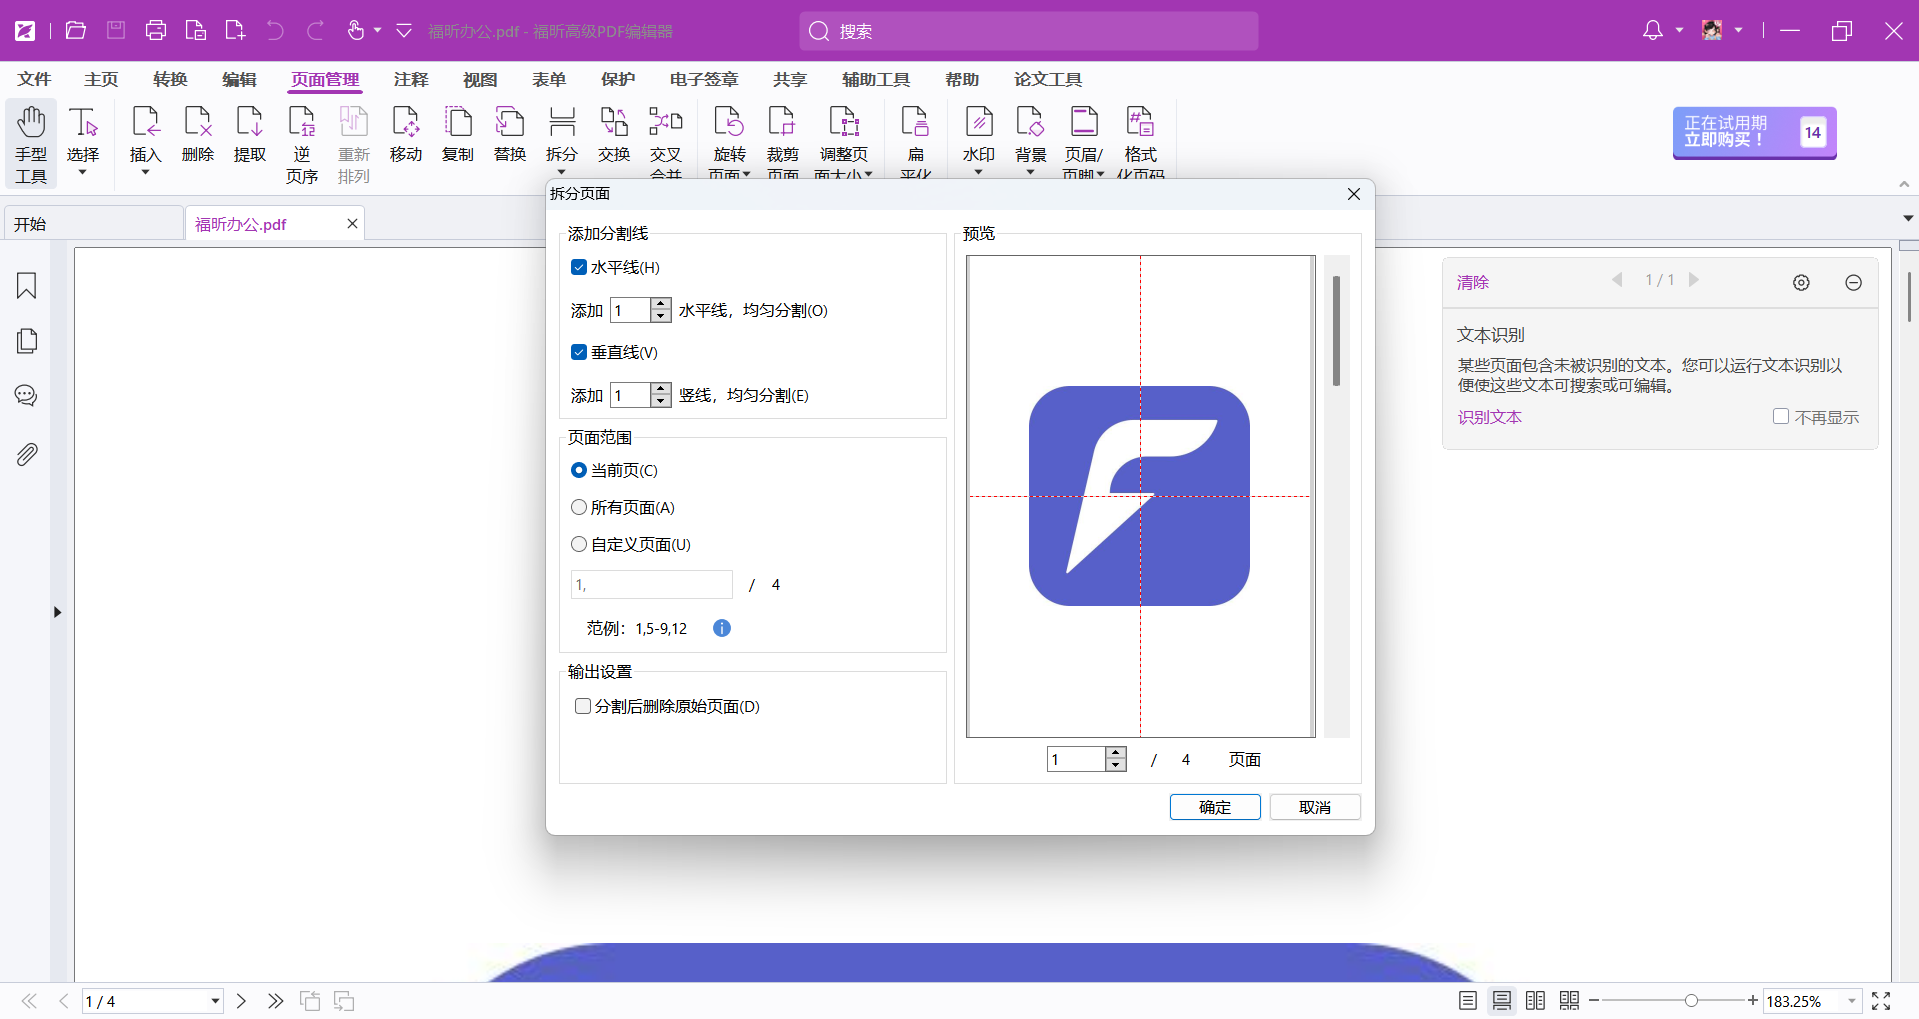This screenshot has height=1019, width=1919.
Task: Click the 识别文本 link
Action: tap(1489, 417)
